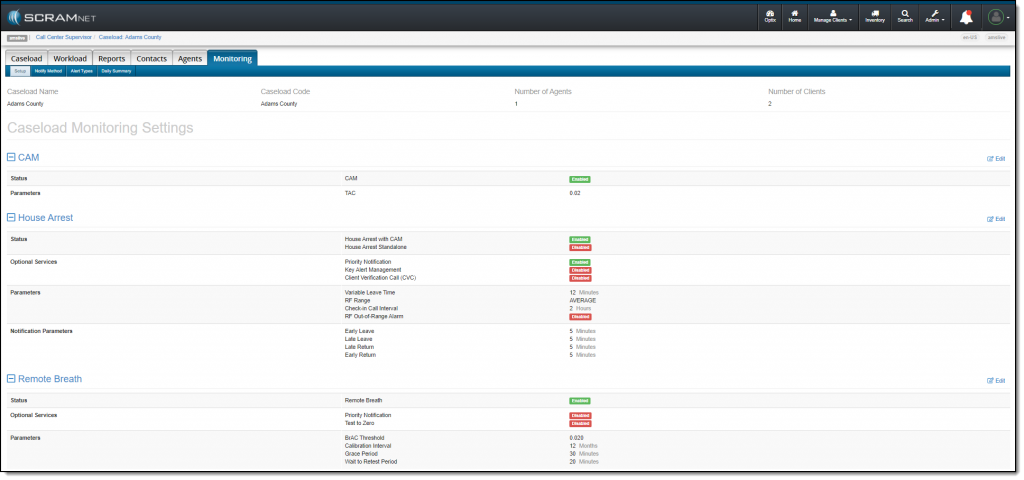Image resolution: width=1024 pixels, height=480 pixels.
Task: Click the user profile avatar
Action: pos(996,17)
